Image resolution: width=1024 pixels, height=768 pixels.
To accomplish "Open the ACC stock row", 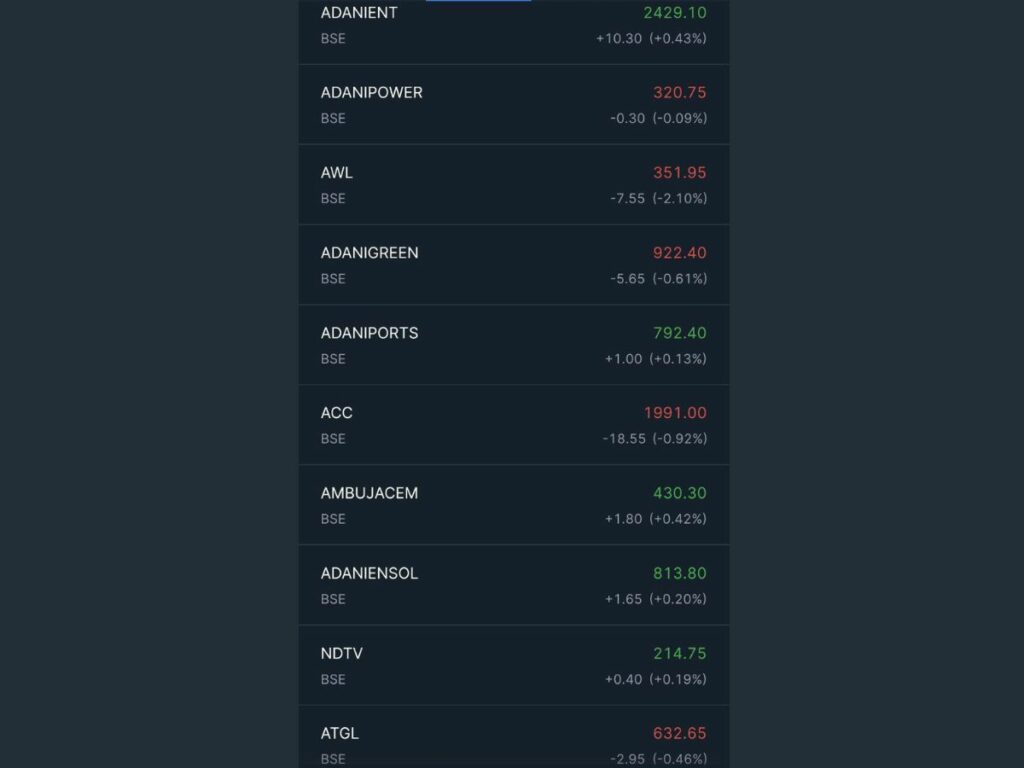I will coord(513,425).
